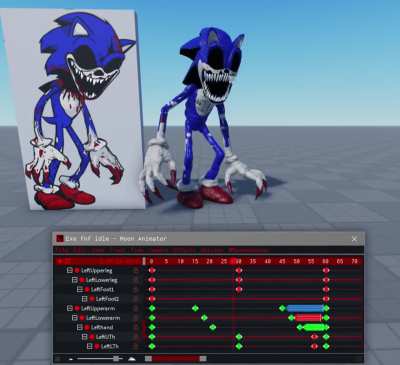This screenshot has height=365, width=400.
Task: Collapse the LeftLowerarm track
Action: tap(75, 318)
